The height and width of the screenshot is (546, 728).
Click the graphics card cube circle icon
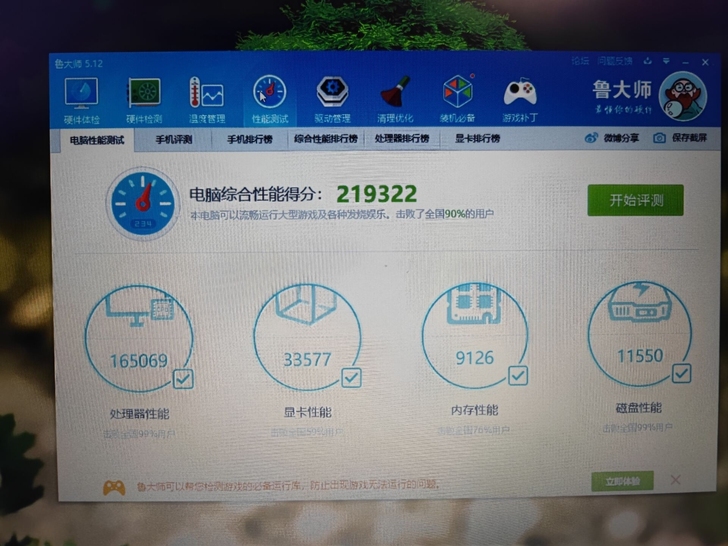point(307,337)
